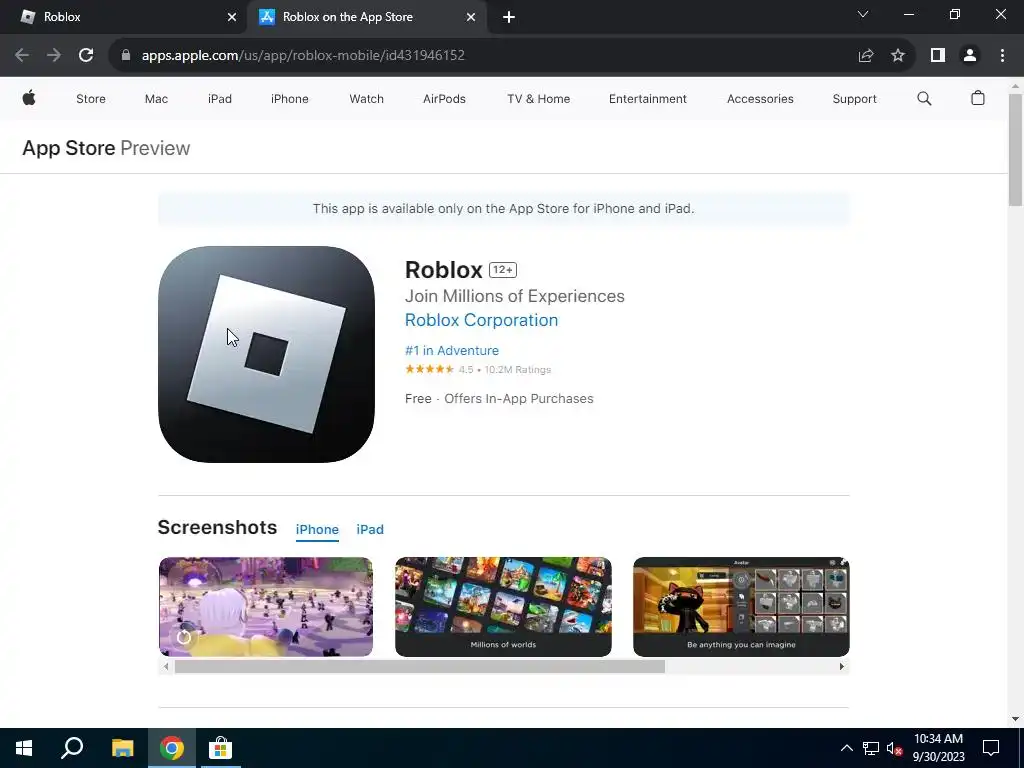1024x768 pixels.
Task: Click Chrome icon in taskbar
Action: 172,748
